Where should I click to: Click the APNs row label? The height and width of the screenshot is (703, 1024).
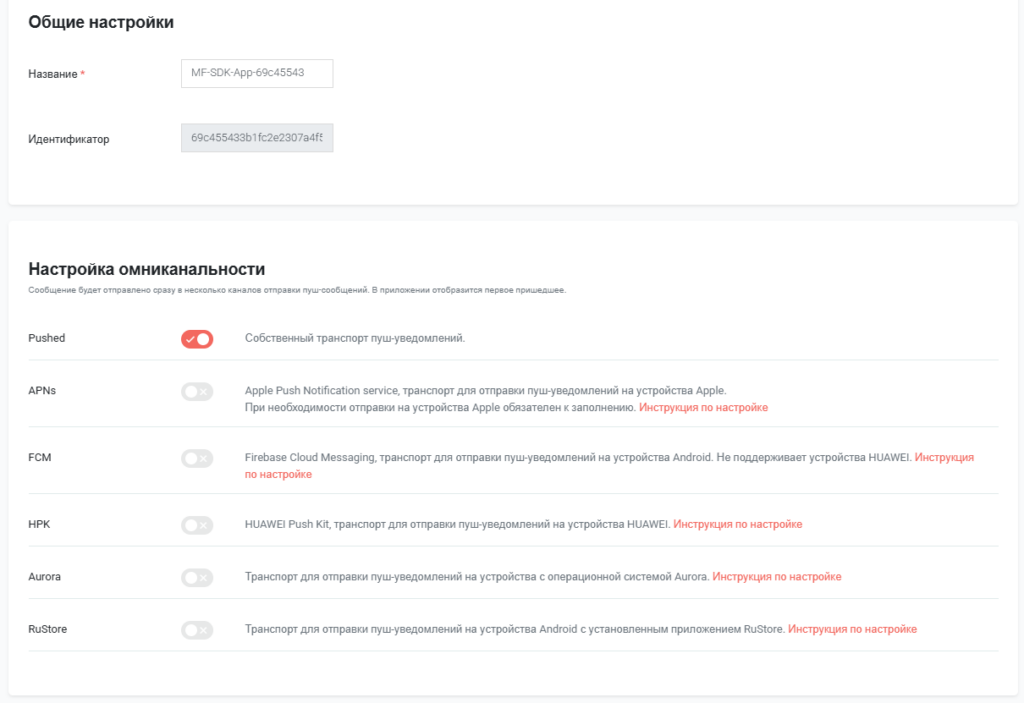(x=42, y=390)
